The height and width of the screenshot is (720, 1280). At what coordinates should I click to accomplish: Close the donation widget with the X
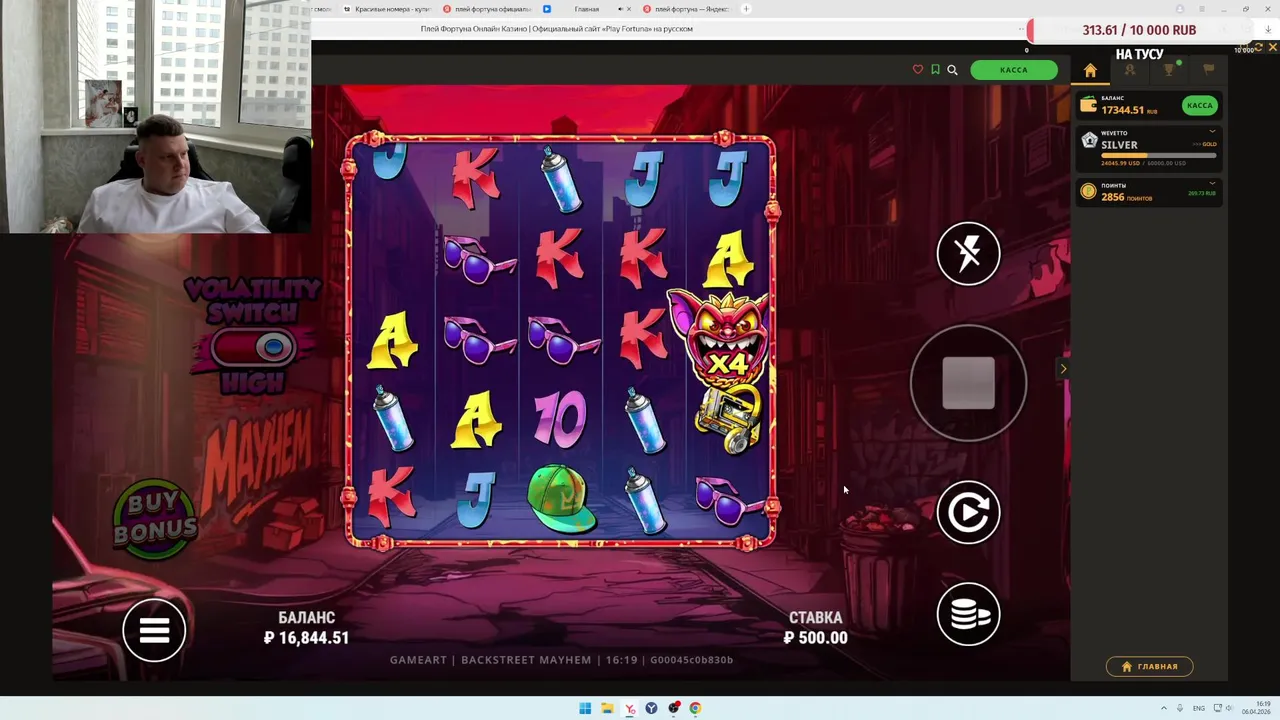click(x=1272, y=46)
